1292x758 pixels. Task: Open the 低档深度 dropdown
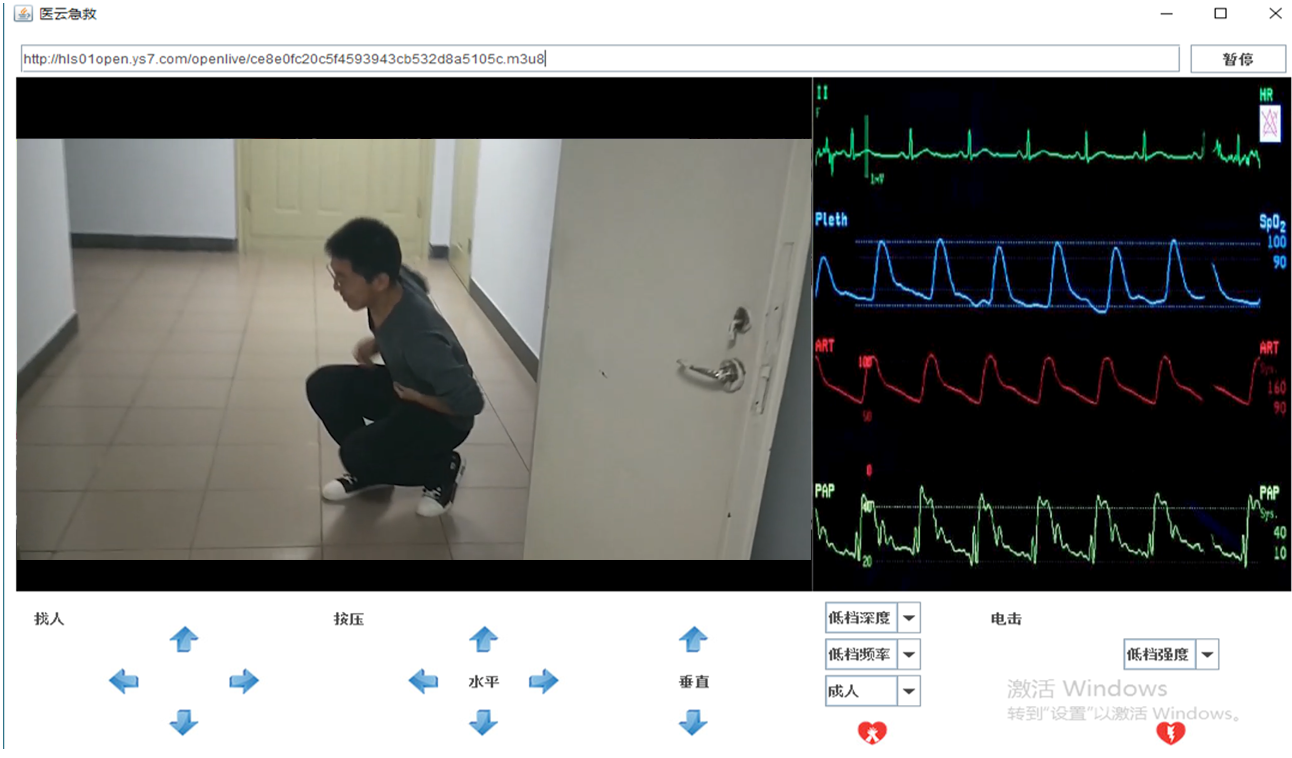(x=909, y=618)
